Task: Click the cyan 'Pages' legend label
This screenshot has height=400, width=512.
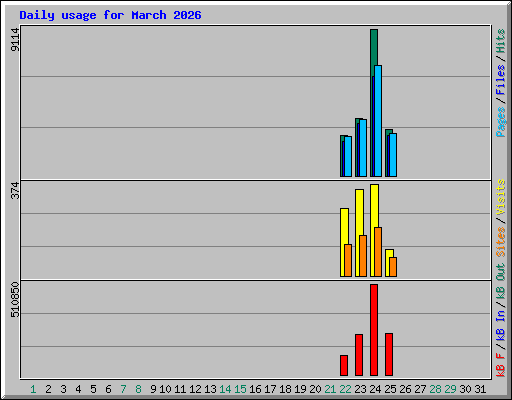Action: pyautogui.click(x=500, y=122)
